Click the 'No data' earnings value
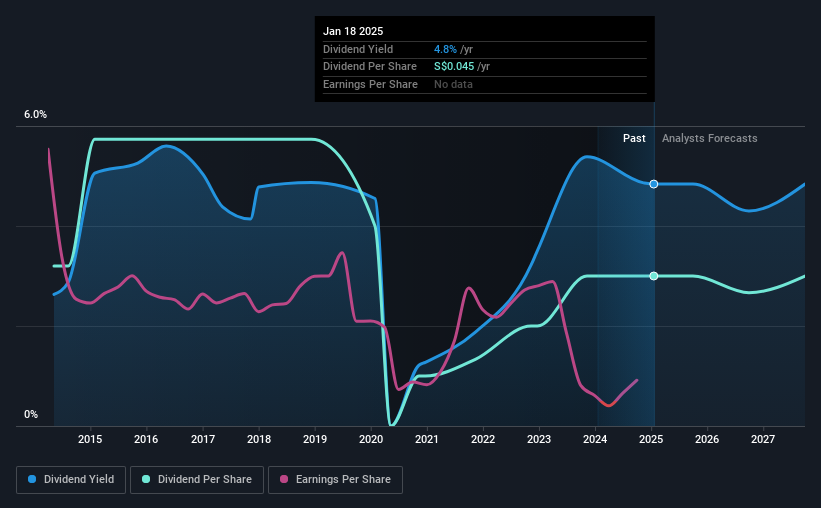Image resolution: width=821 pixels, height=508 pixels. (x=453, y=84)
